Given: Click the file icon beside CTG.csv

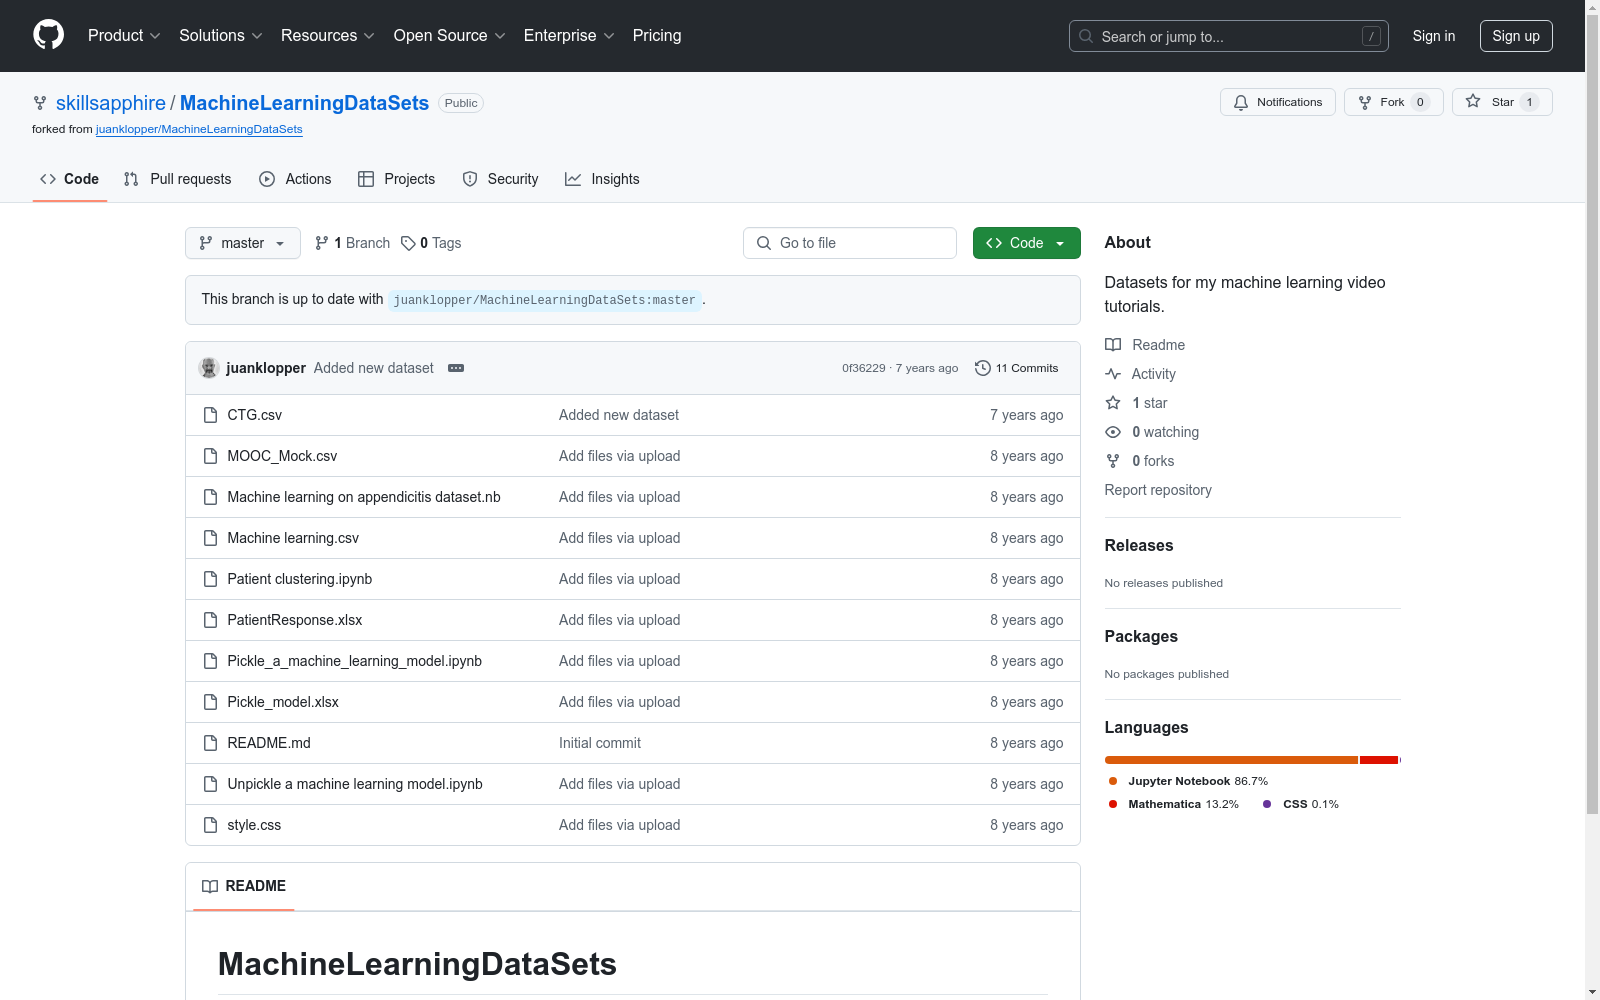Looking at the screenshot, I should [x=210, y=415].
